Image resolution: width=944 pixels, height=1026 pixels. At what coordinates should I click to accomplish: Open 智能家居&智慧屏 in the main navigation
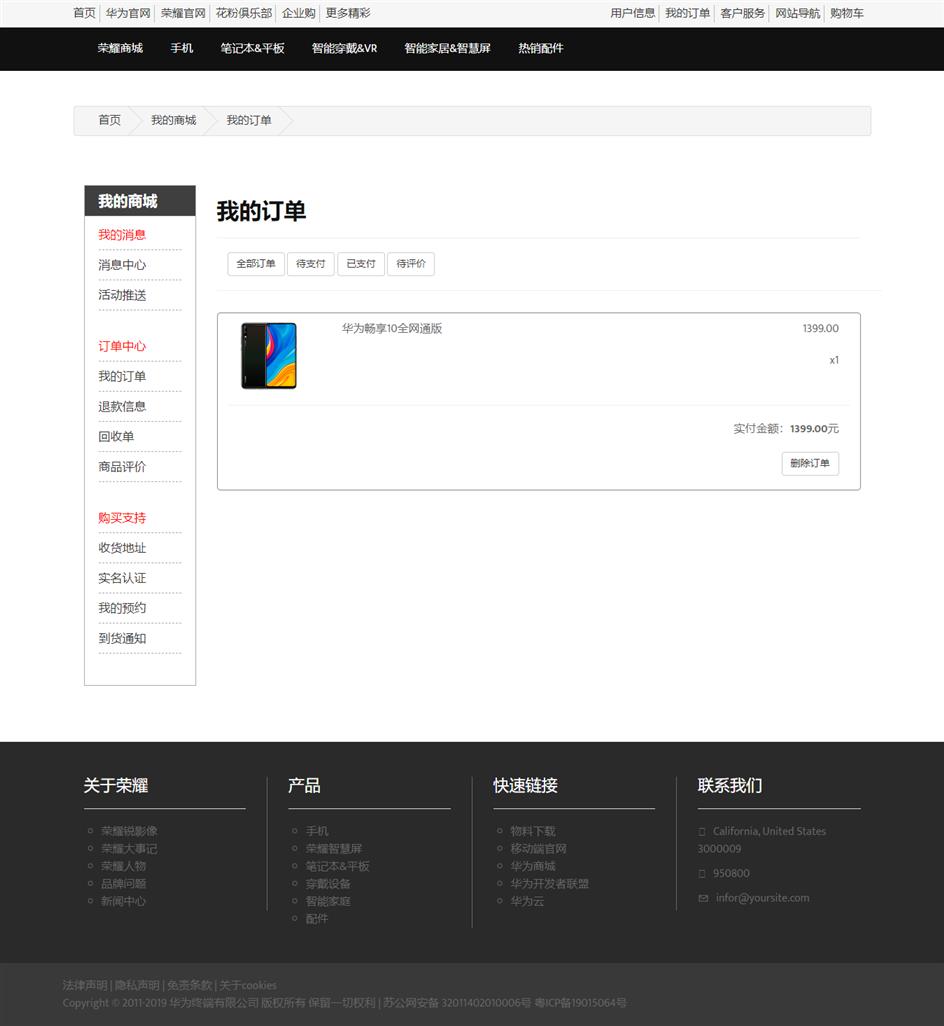(x=447, y=48)
